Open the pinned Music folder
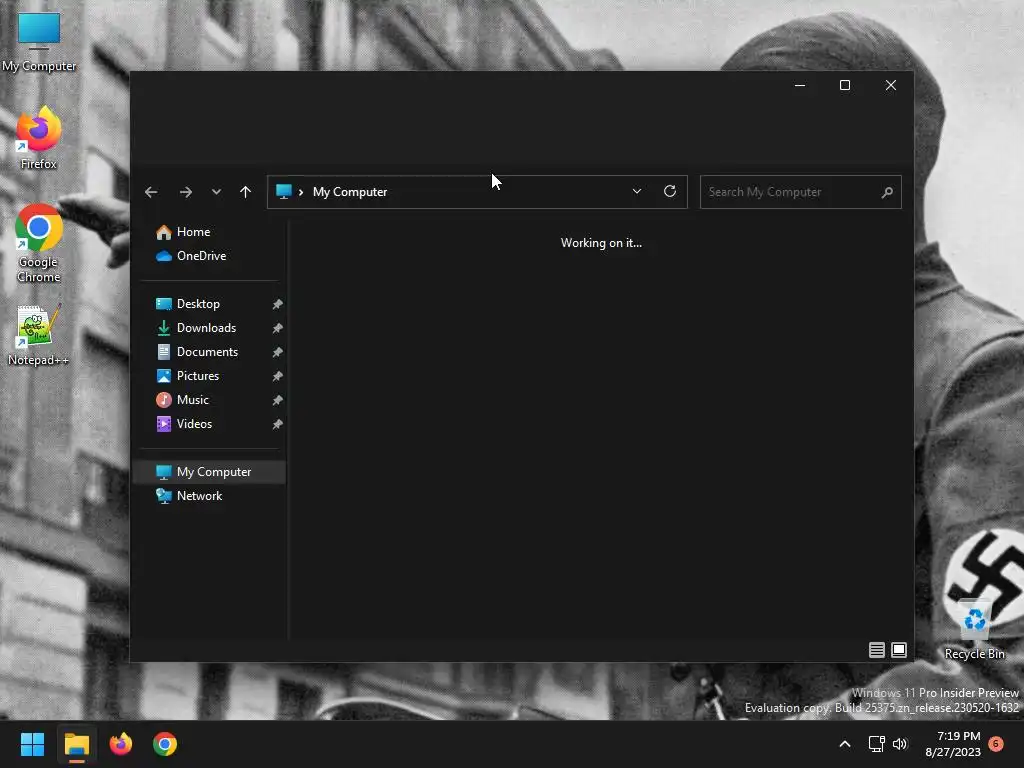Screen dimensions: 1024x768 point(182,400)
